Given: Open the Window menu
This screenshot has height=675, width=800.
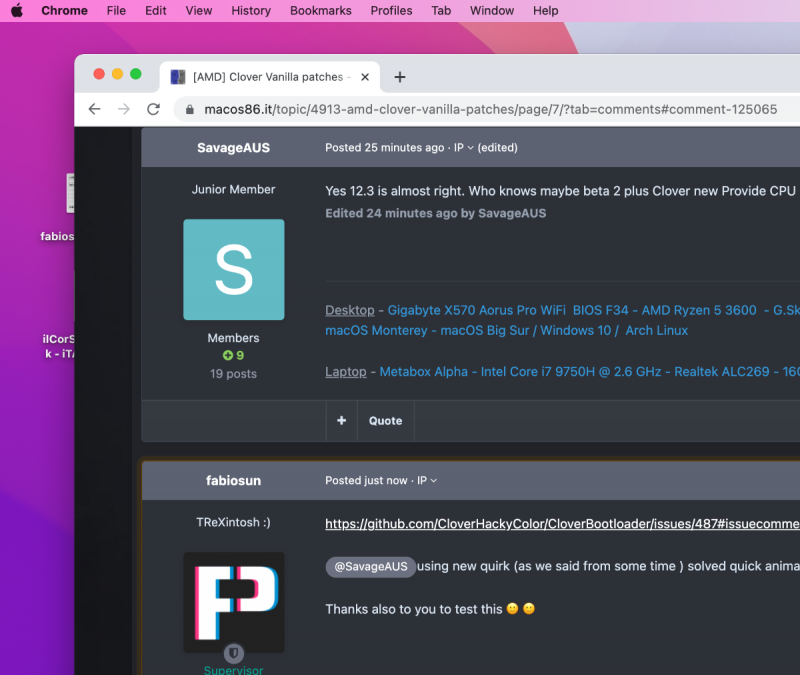Looking at the screenshot, I should click(x=492, y=11).
